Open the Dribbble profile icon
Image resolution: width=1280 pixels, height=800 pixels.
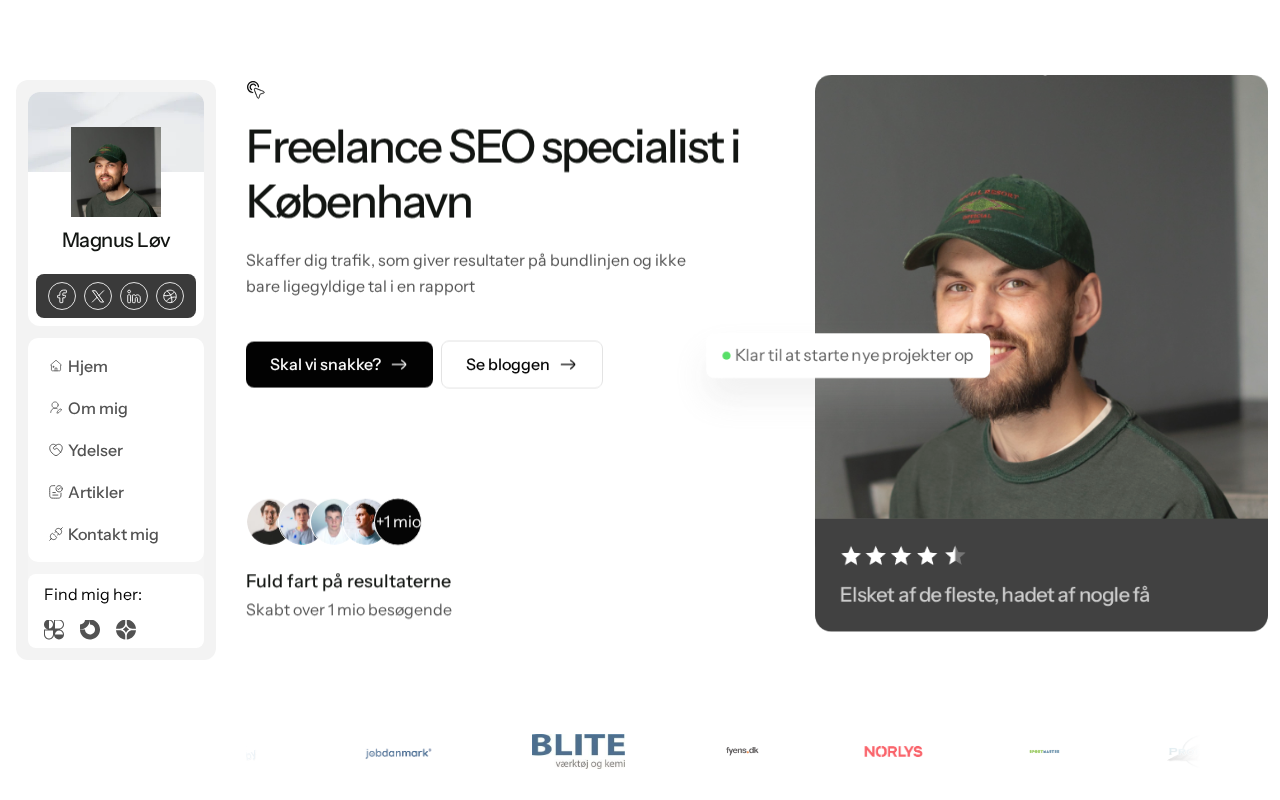coord(170,296)
